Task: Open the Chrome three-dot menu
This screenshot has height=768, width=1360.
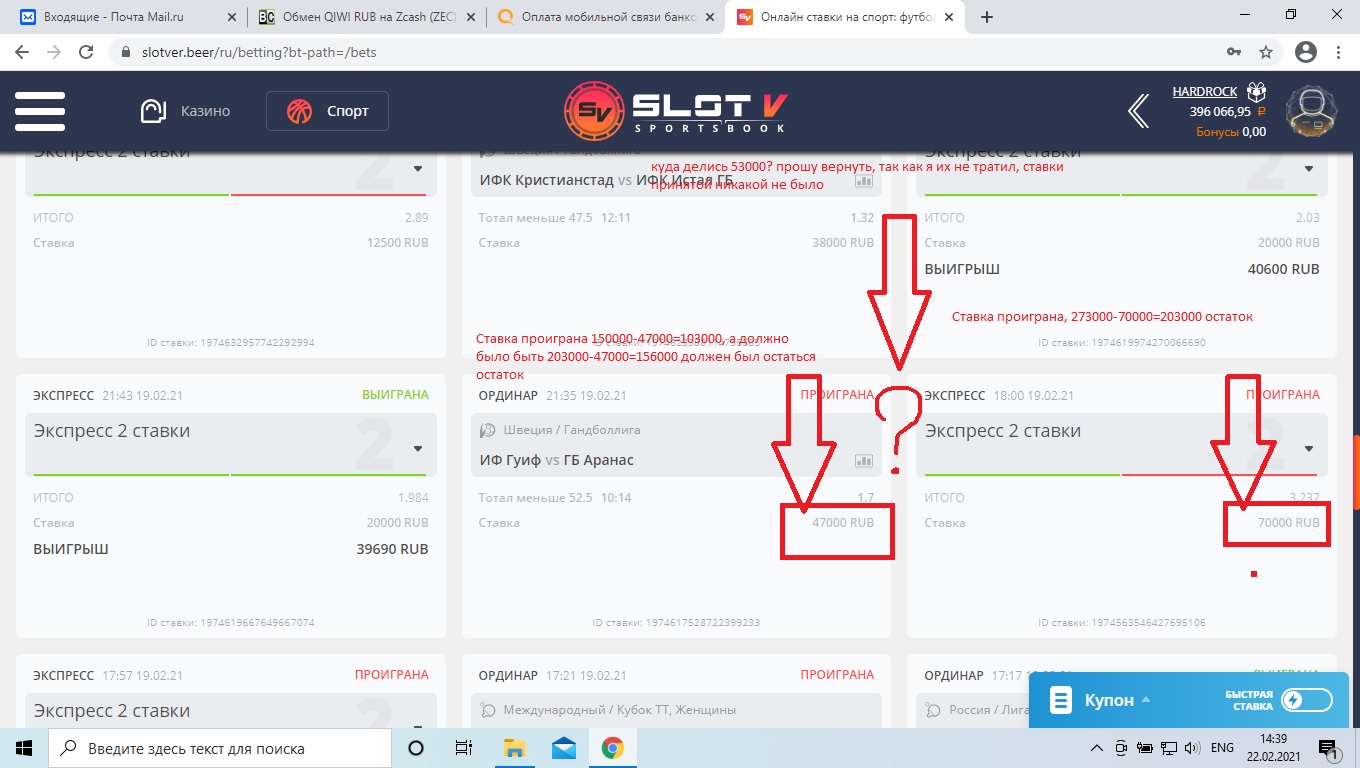Action: point(1339,52)
